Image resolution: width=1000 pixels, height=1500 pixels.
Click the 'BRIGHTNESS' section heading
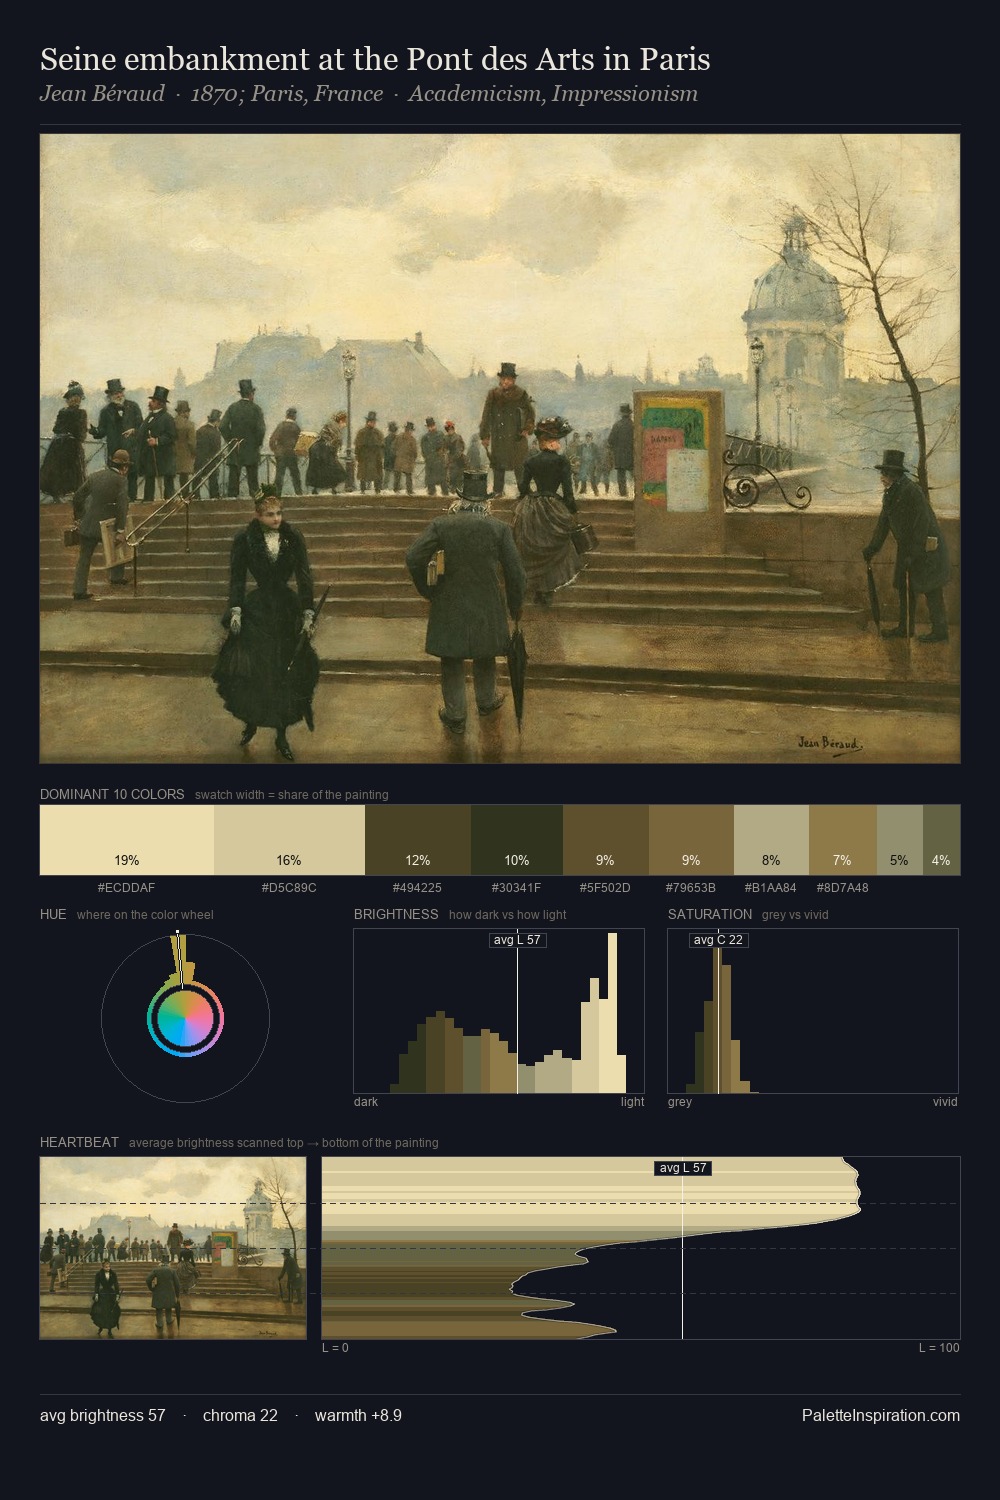coord(396,914)
